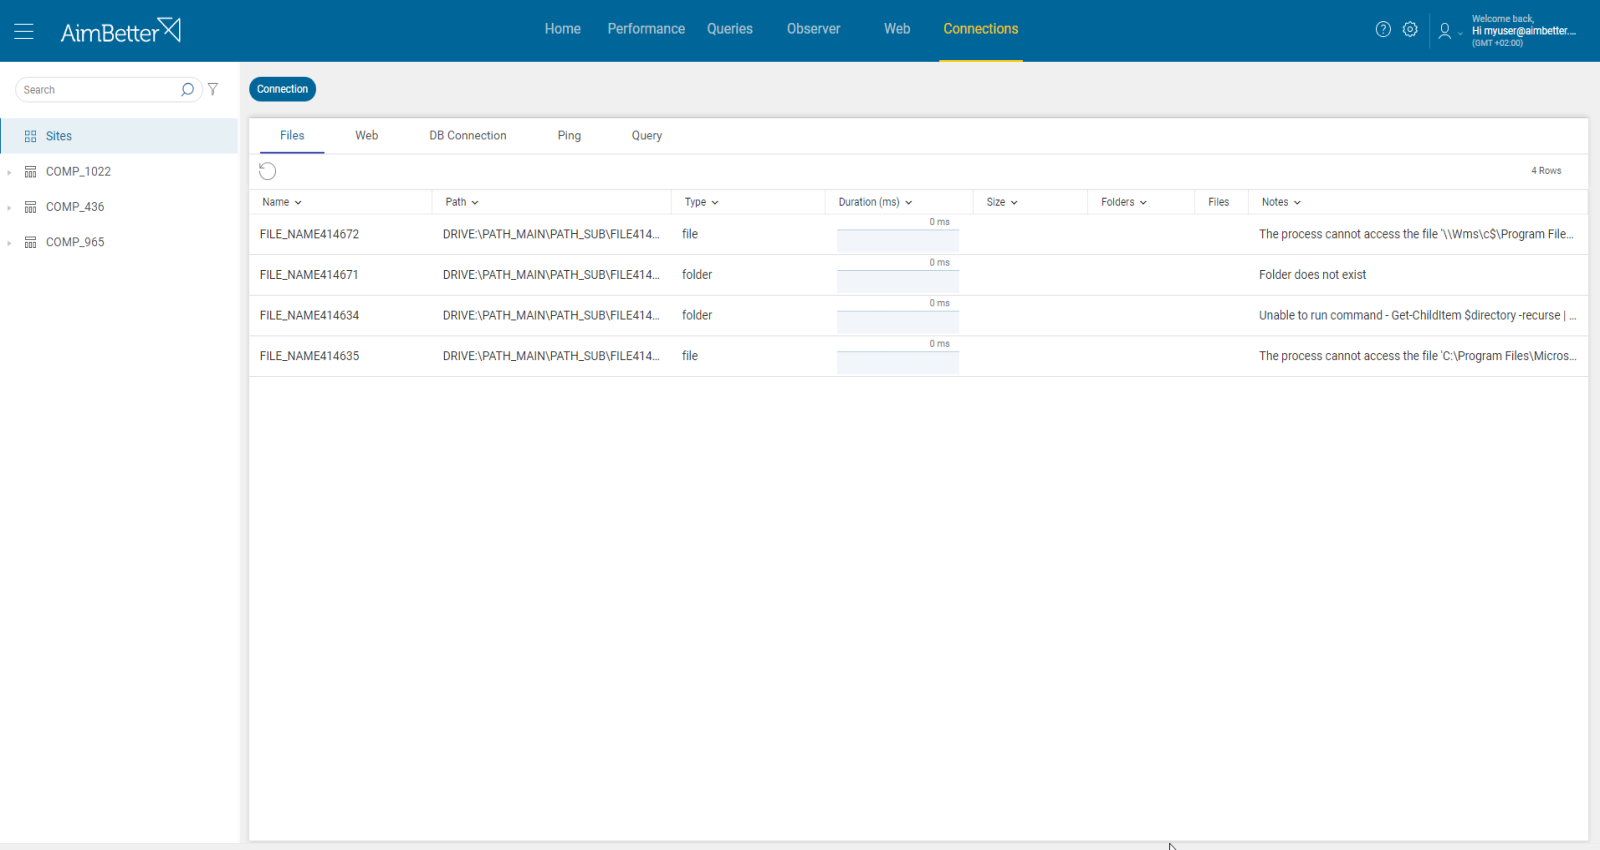This screenshot has height=850, width=1600.
Task: Click the path cell of FILE_NAME414671
Action: [x=551, y=275]
